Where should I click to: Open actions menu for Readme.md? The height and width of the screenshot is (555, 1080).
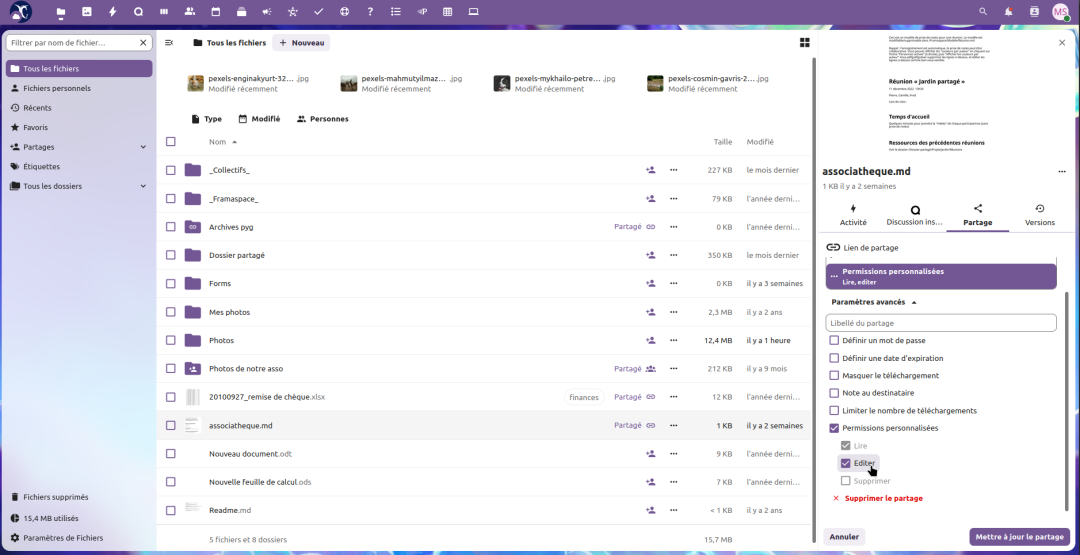(674, 510)
